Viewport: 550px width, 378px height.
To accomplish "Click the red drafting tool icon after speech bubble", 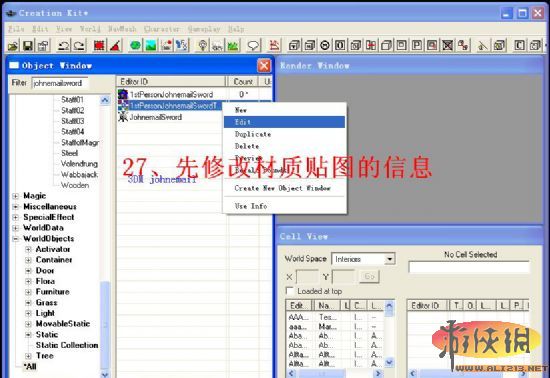I will [x=275, y=46].
